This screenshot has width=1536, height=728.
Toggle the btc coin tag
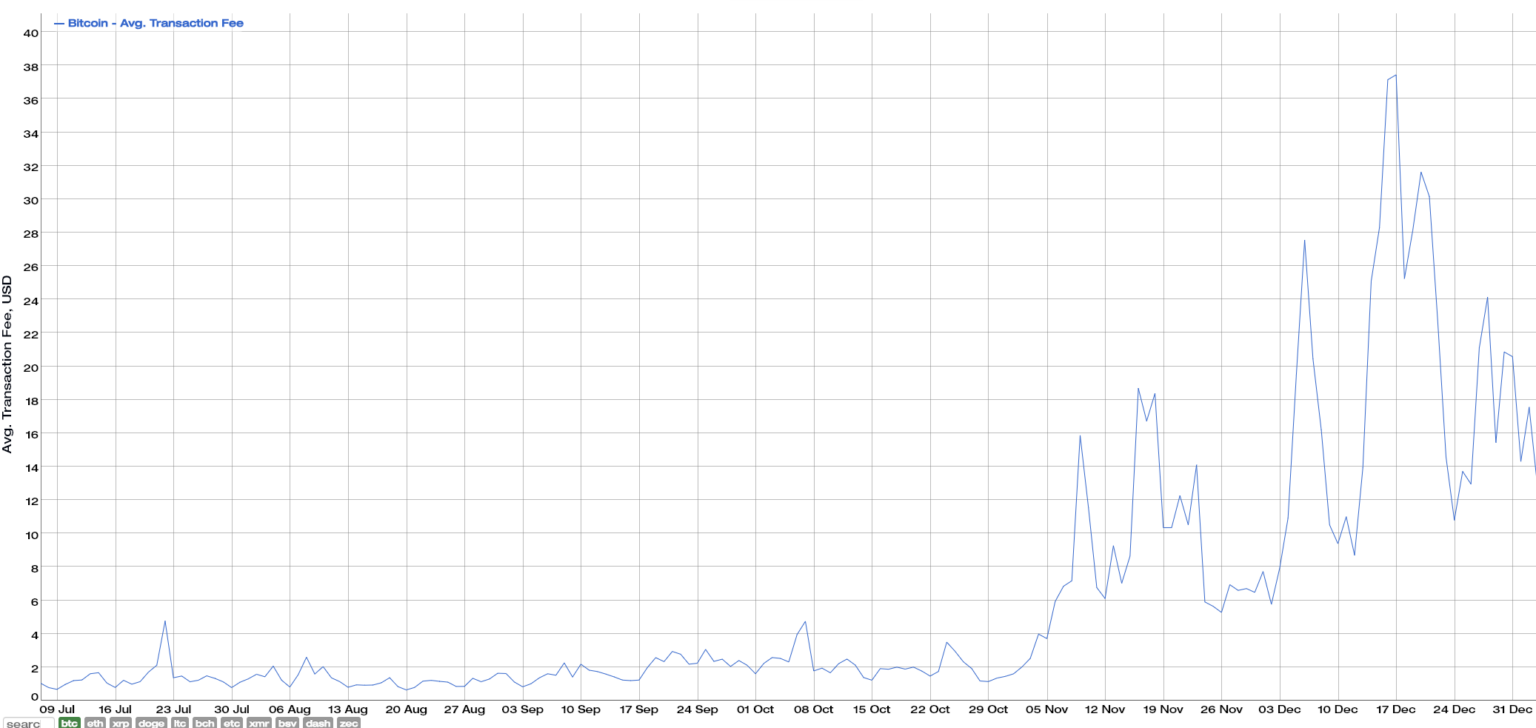69,722
